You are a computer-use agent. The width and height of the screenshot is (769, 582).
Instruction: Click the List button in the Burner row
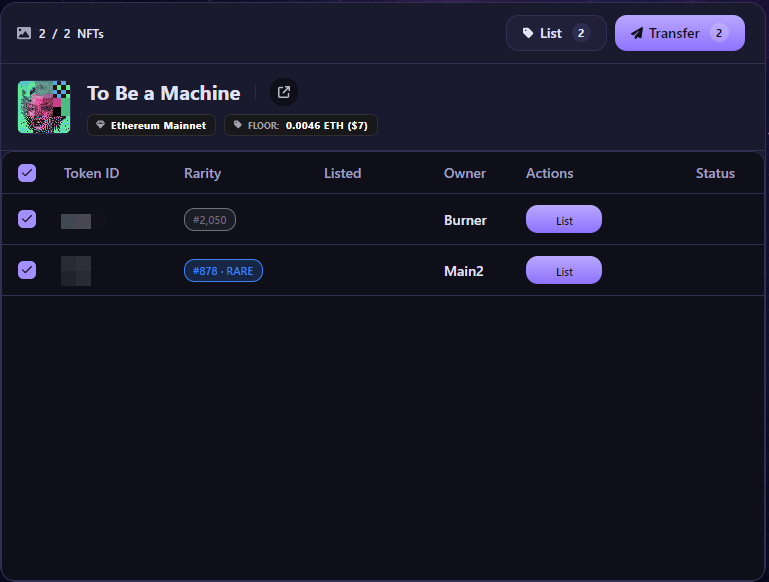coord(564,219)
